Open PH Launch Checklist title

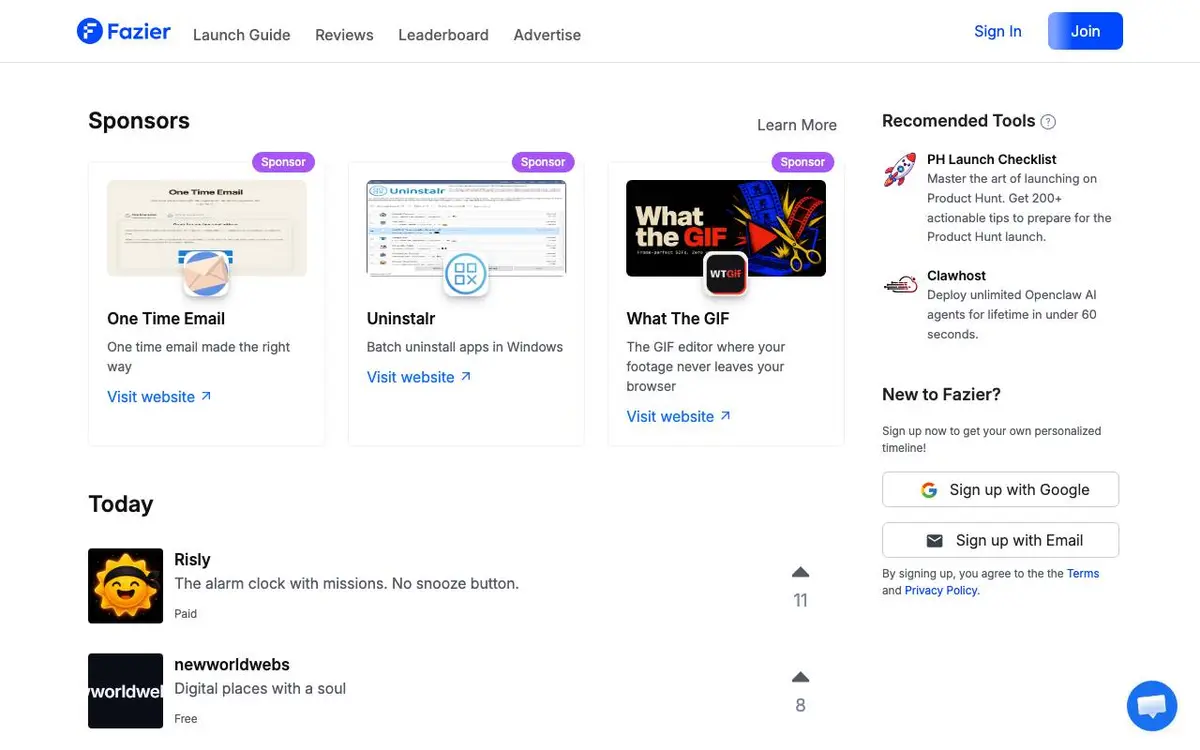[x=992, y=159]
